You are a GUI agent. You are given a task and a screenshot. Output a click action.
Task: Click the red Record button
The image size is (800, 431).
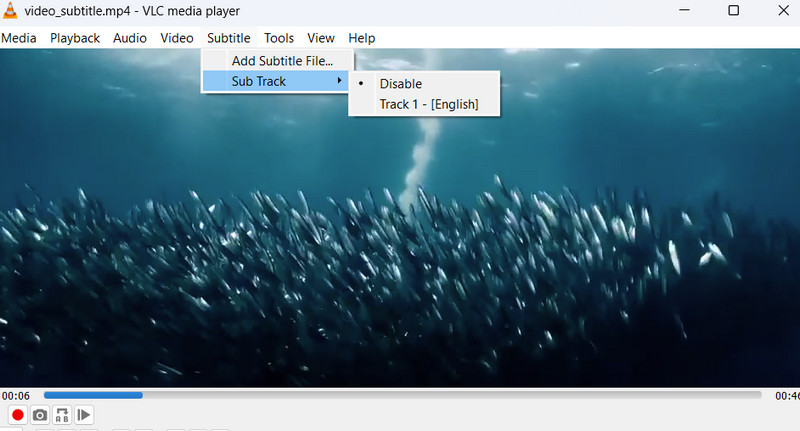[x=18, y=415]
